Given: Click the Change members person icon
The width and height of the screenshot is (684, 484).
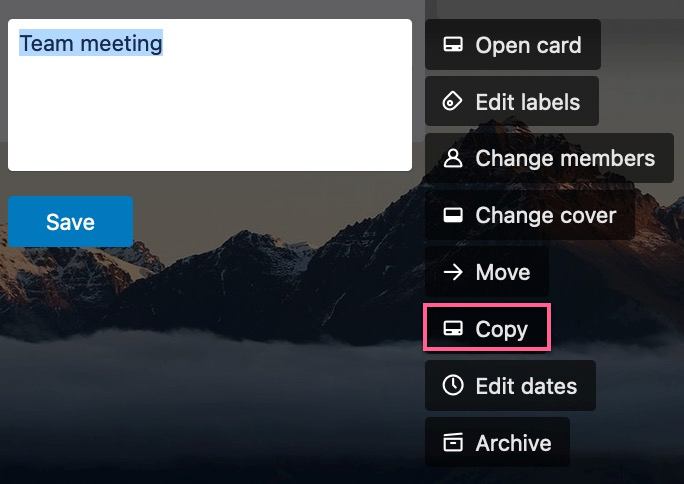Looking at the screenshot, I should coord(453,158).
